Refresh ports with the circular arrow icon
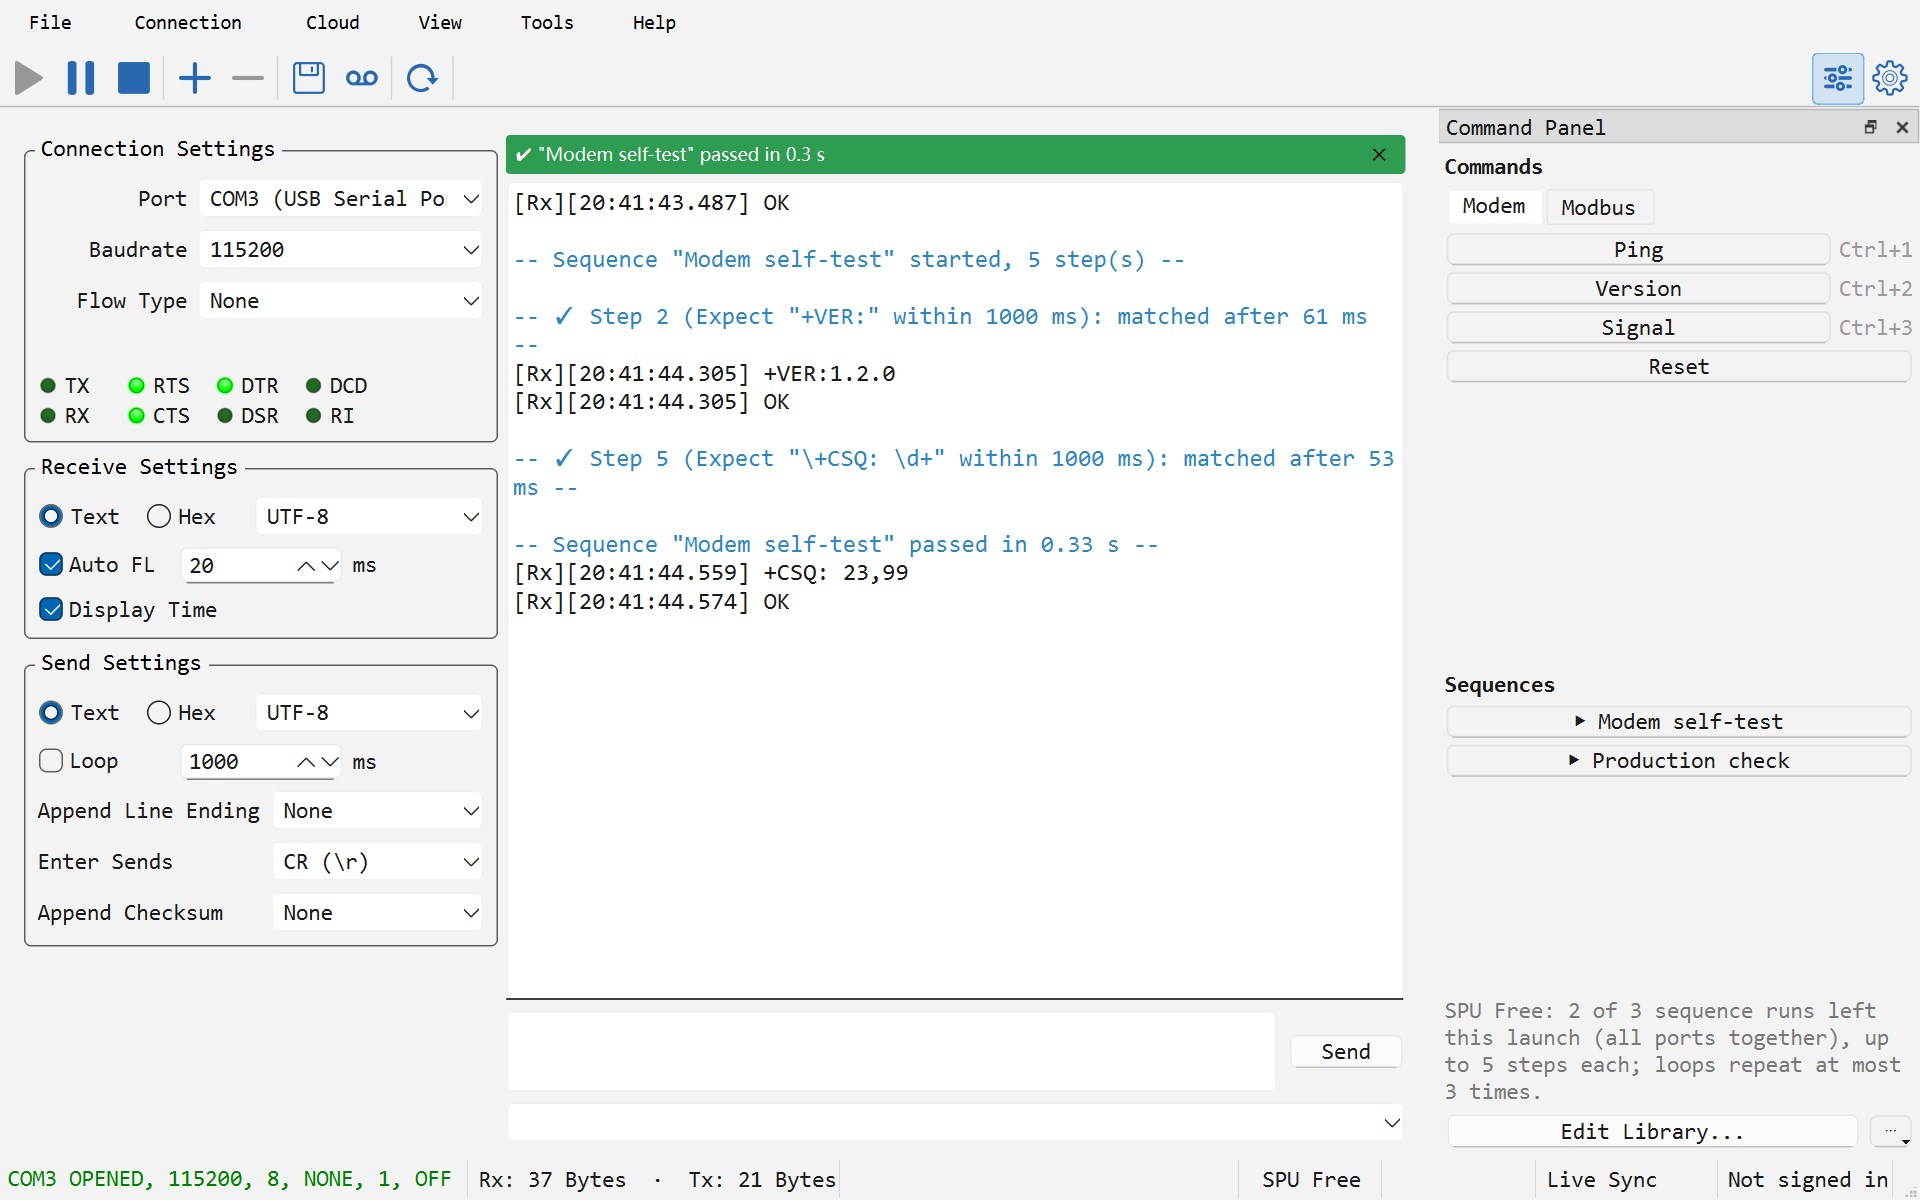Image resolution: width=1920 pixels, height=1200 pixels. tap(422, 78)
